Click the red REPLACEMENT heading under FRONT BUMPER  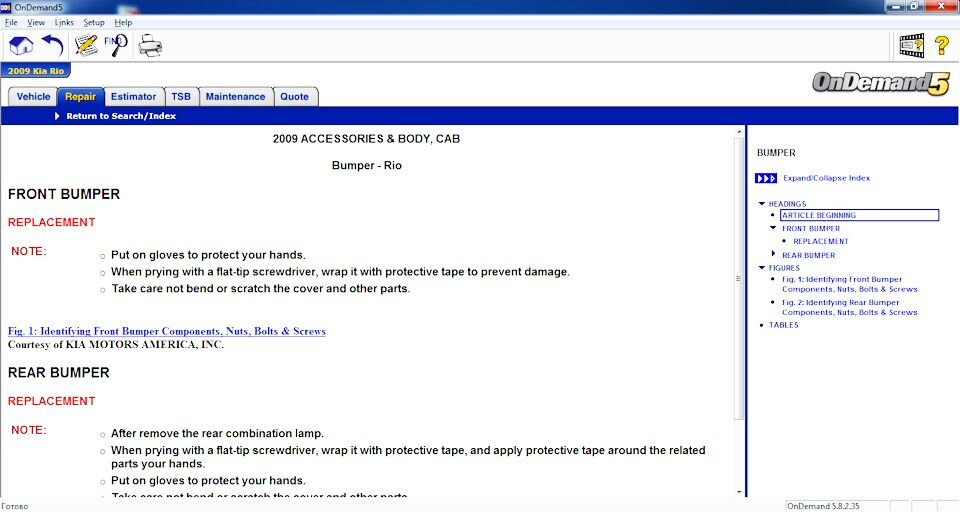pyautogui.click(x=51, y=222)
